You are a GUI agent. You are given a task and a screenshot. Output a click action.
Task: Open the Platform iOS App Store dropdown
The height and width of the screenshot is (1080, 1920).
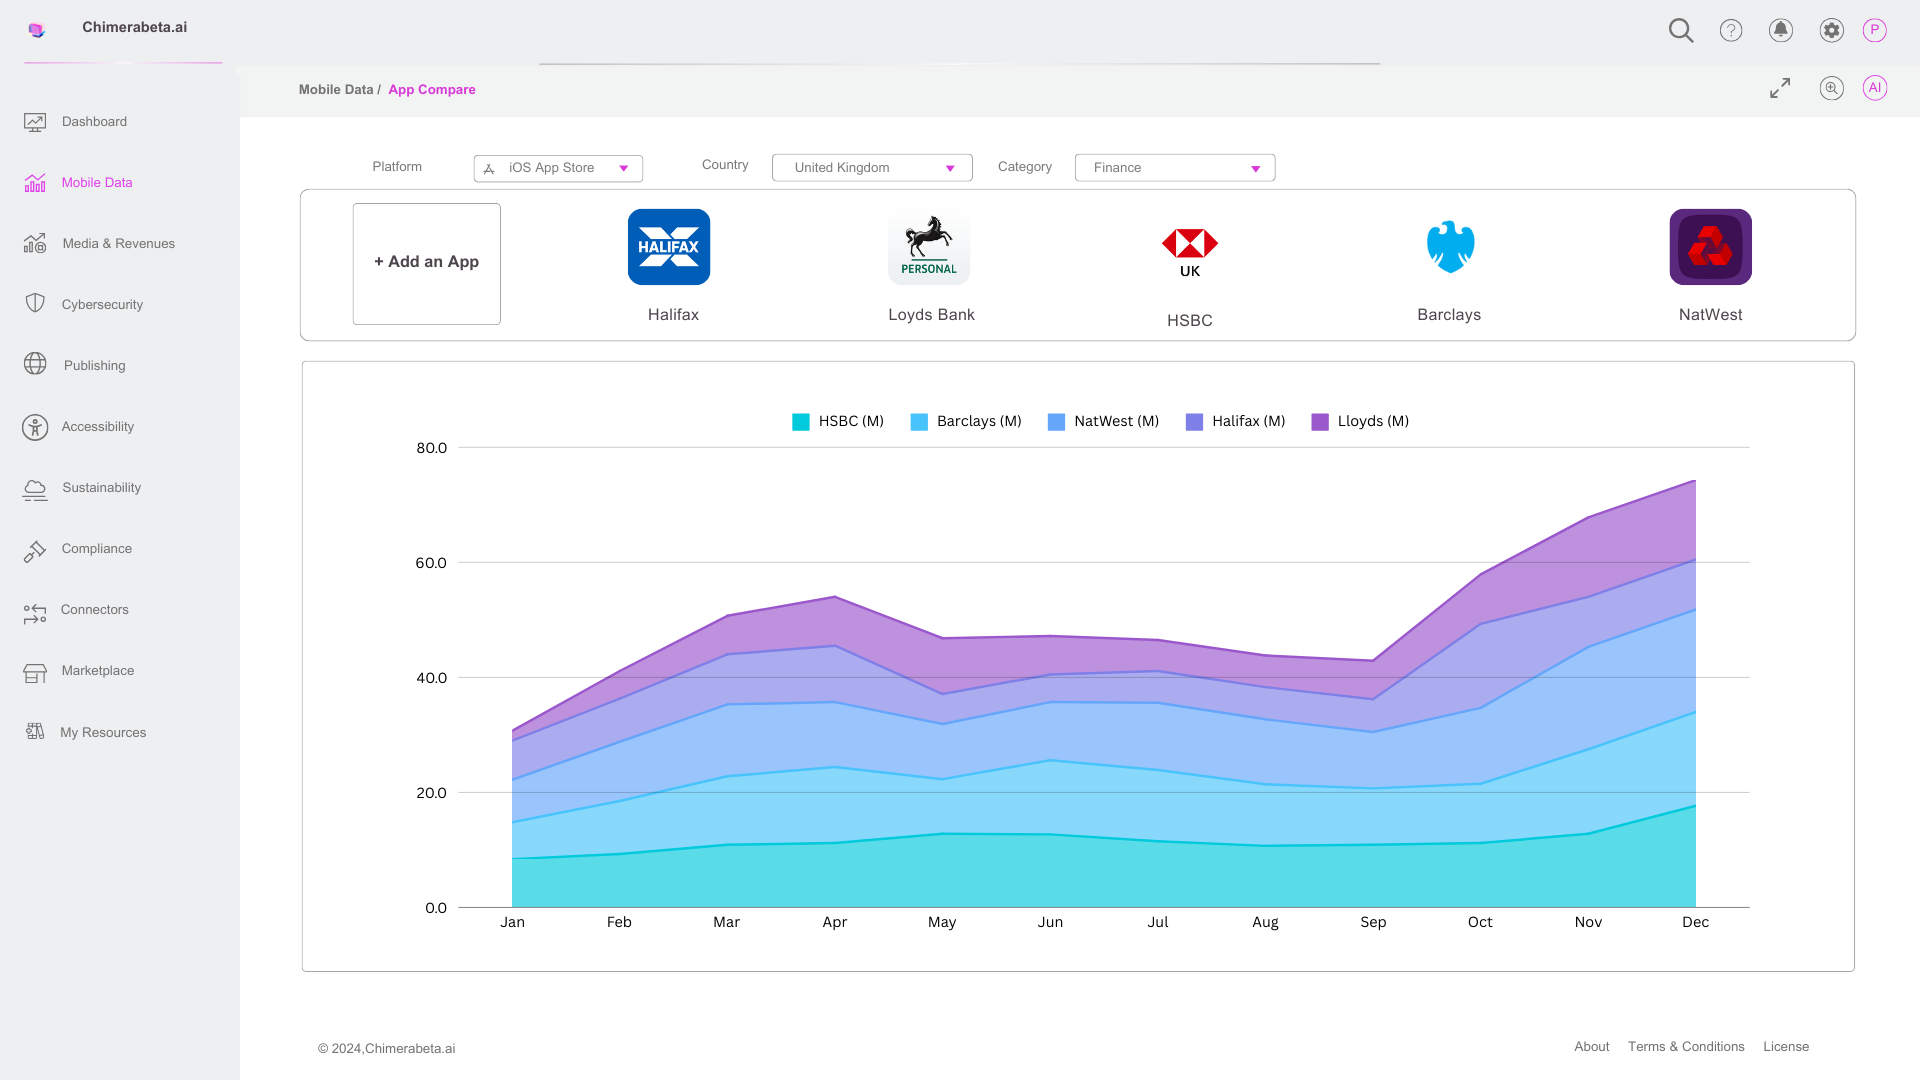[558, 168]
